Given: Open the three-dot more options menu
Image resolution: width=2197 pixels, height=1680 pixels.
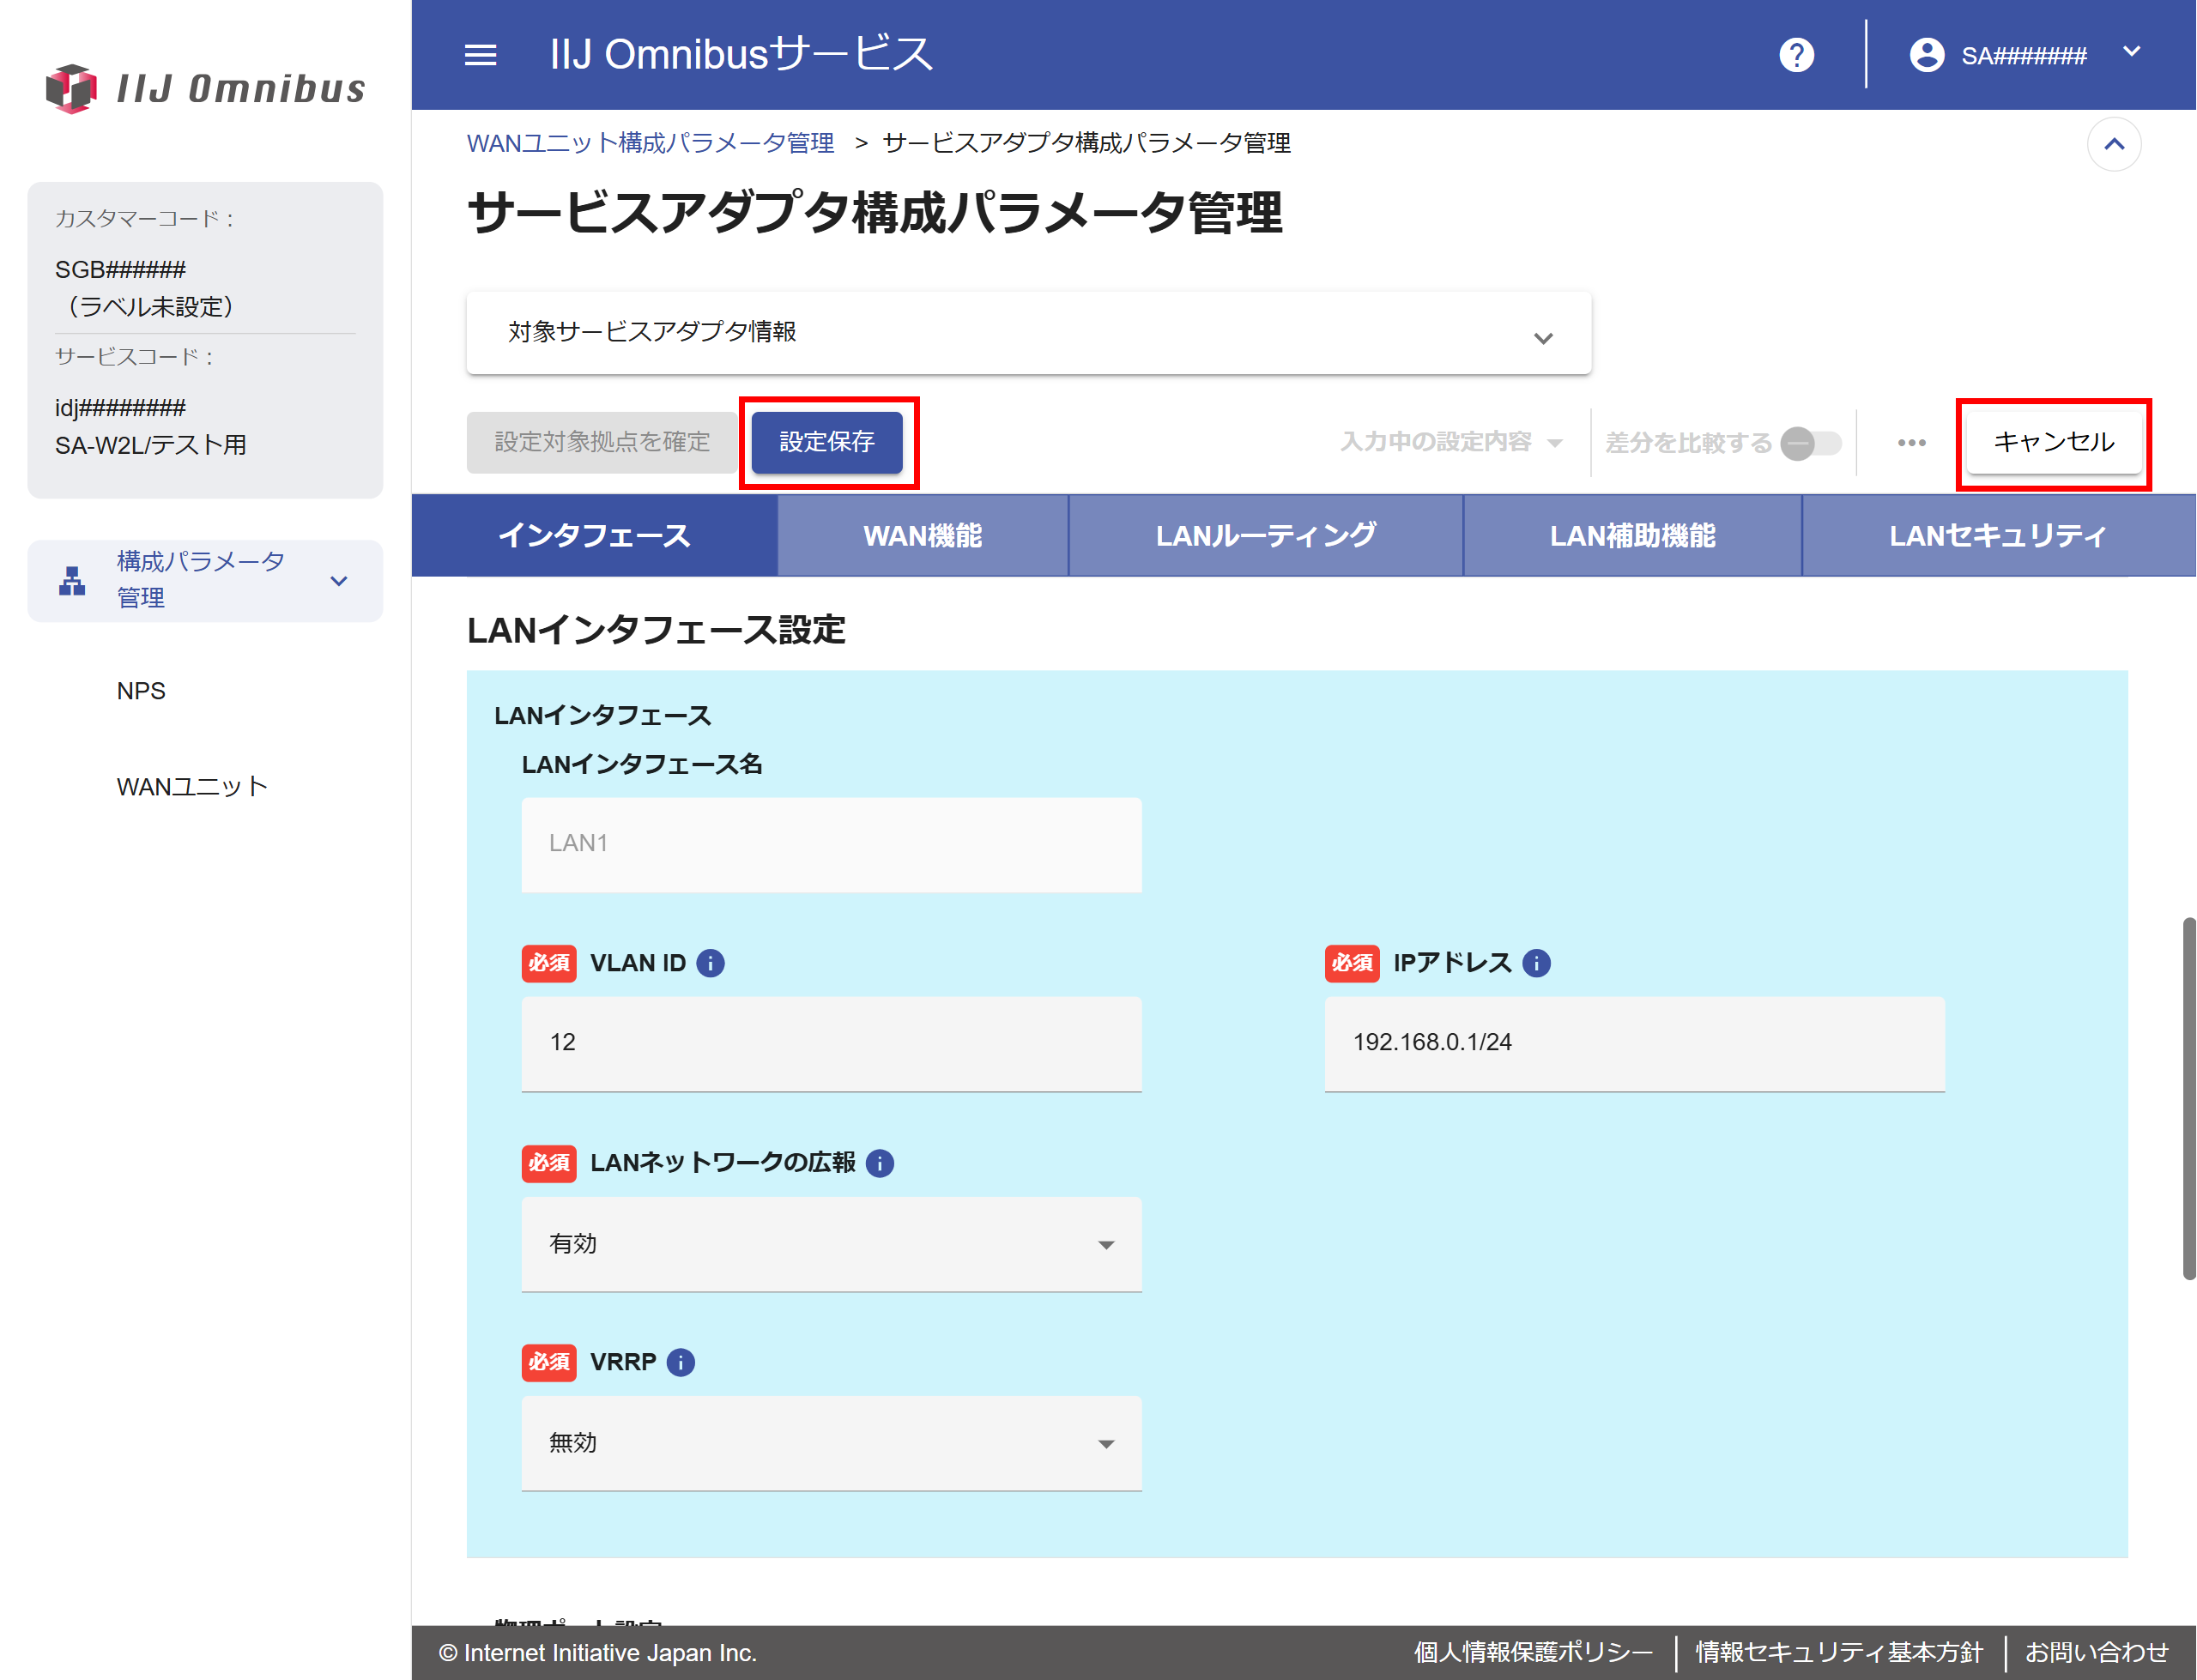Looking at the screenshot, I should [1911, 443].
